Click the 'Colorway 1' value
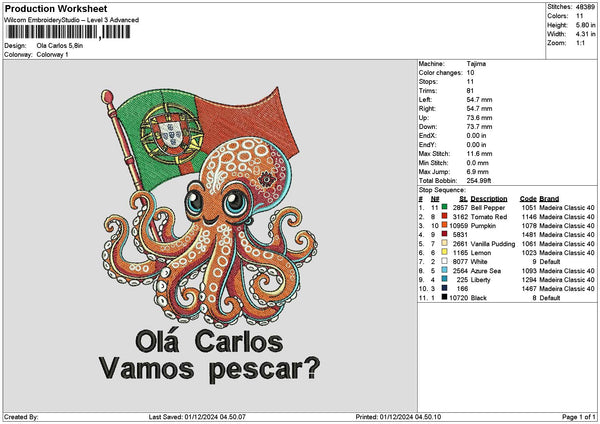Image resolution: width=600 pixels, height=424 pixels. [52, 55]
